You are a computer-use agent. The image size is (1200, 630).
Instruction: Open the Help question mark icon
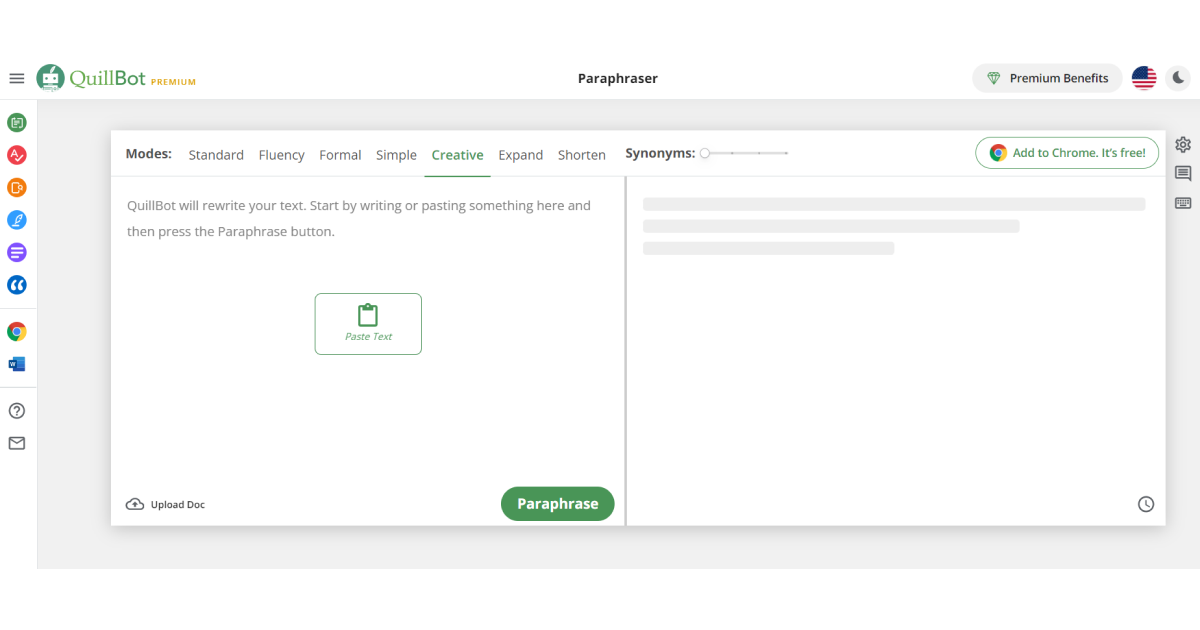[16, 410]
